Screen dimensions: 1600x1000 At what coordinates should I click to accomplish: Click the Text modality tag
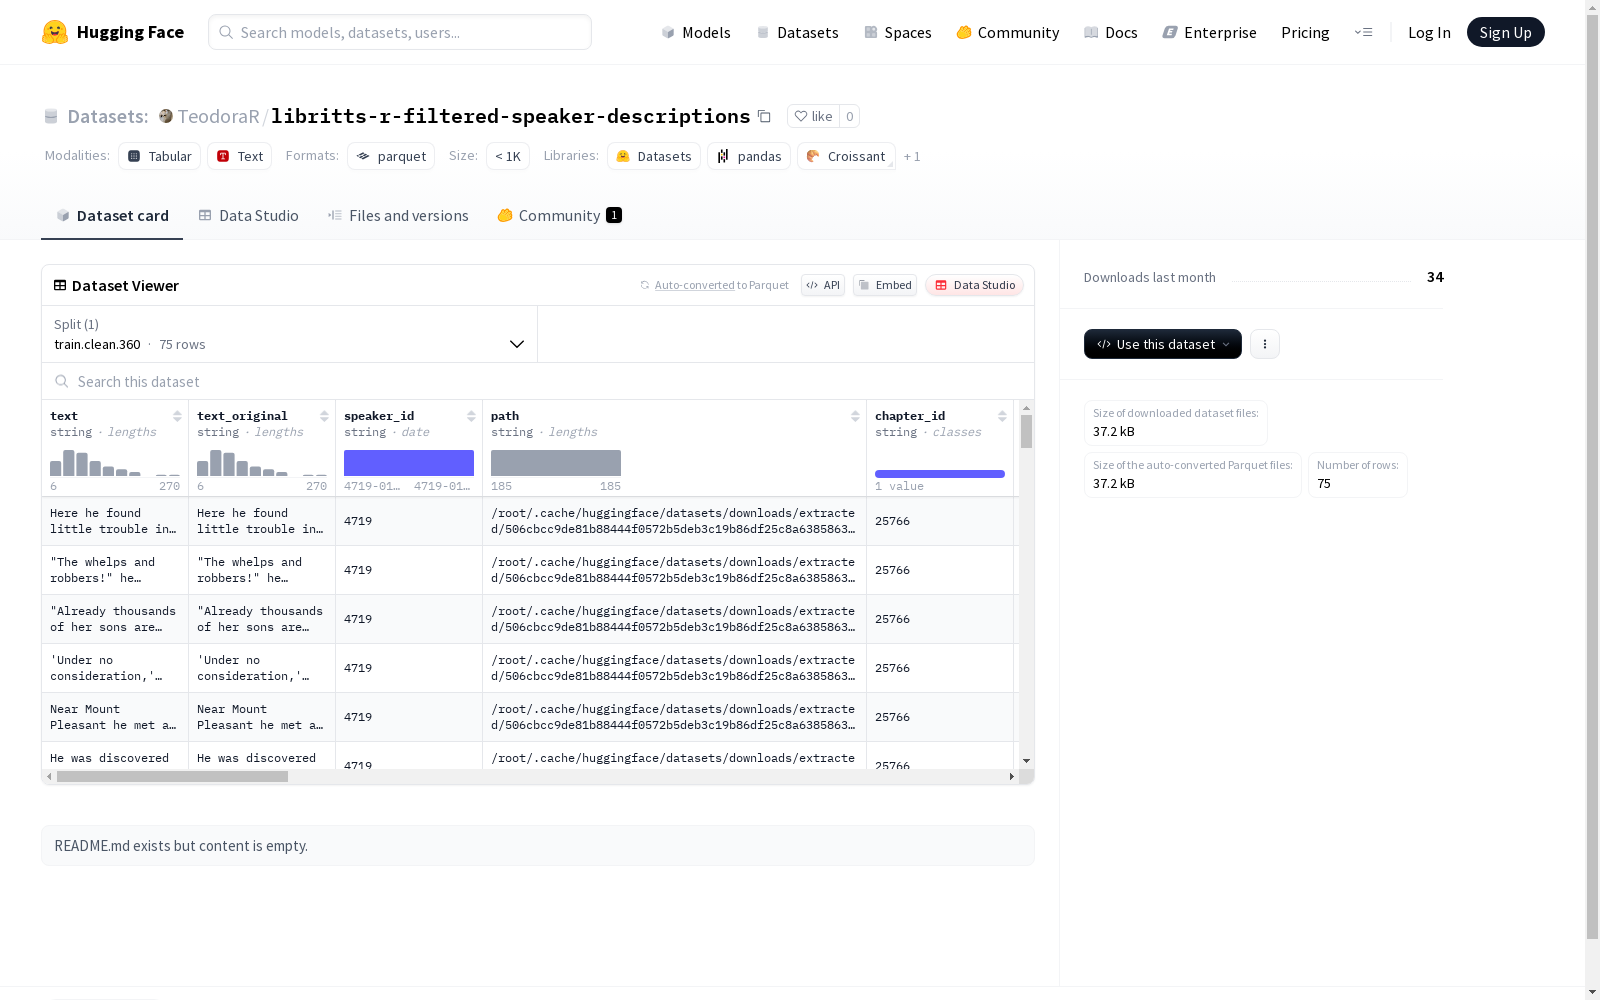coord(240,156)
